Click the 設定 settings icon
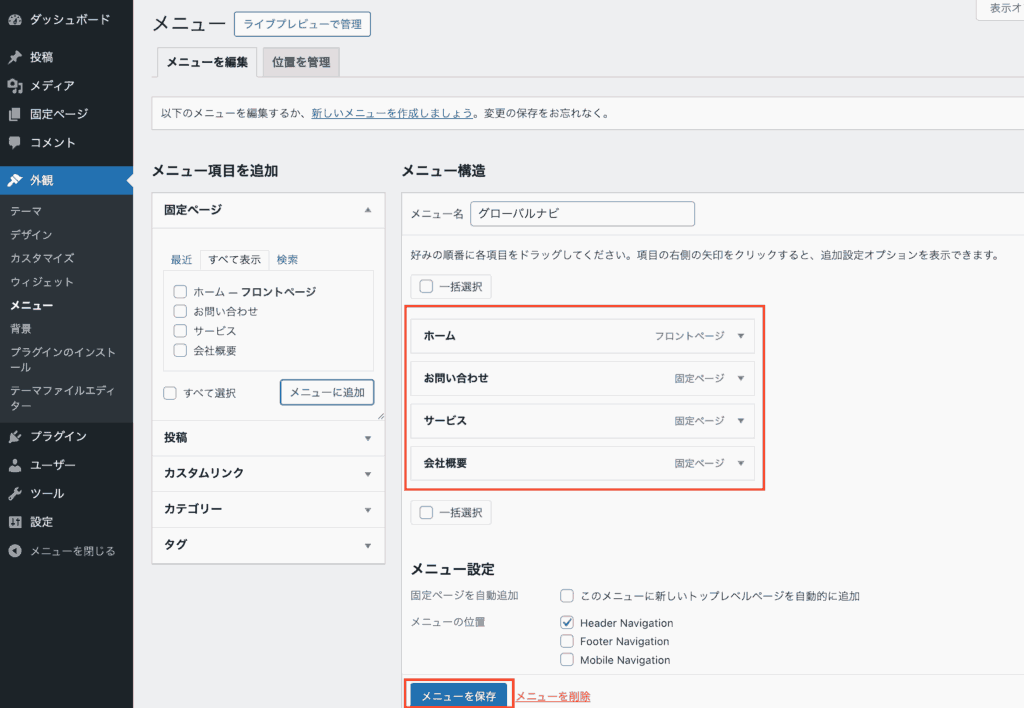 coord(15,522)
